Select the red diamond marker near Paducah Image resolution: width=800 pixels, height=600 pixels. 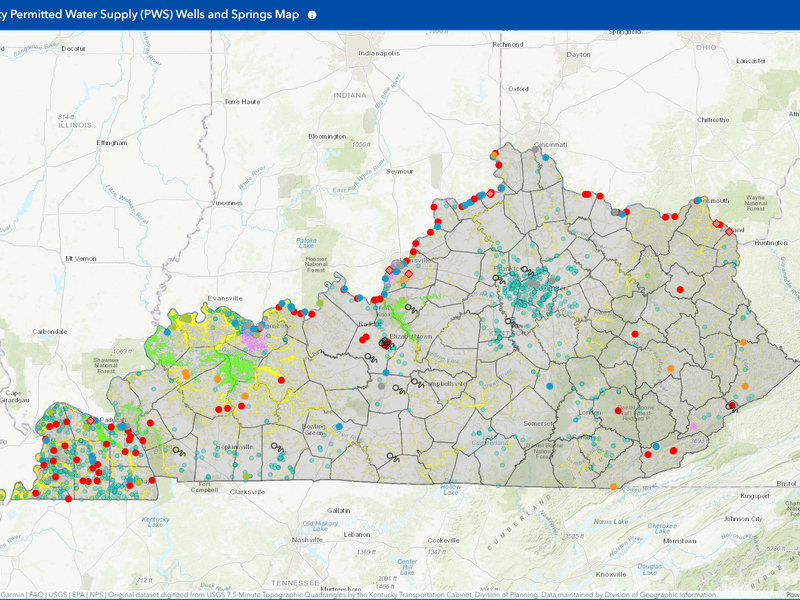91,420
